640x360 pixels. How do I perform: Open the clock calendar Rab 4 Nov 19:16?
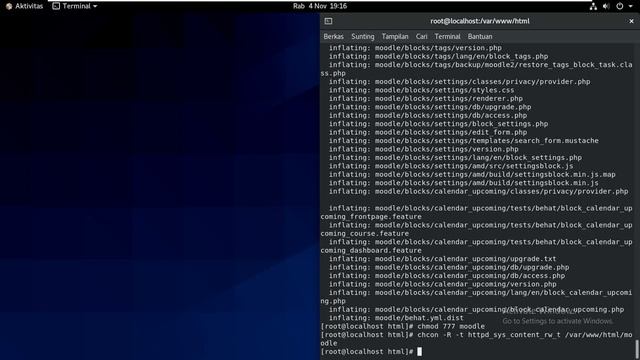pyautogui.click(x=320, y=6)
